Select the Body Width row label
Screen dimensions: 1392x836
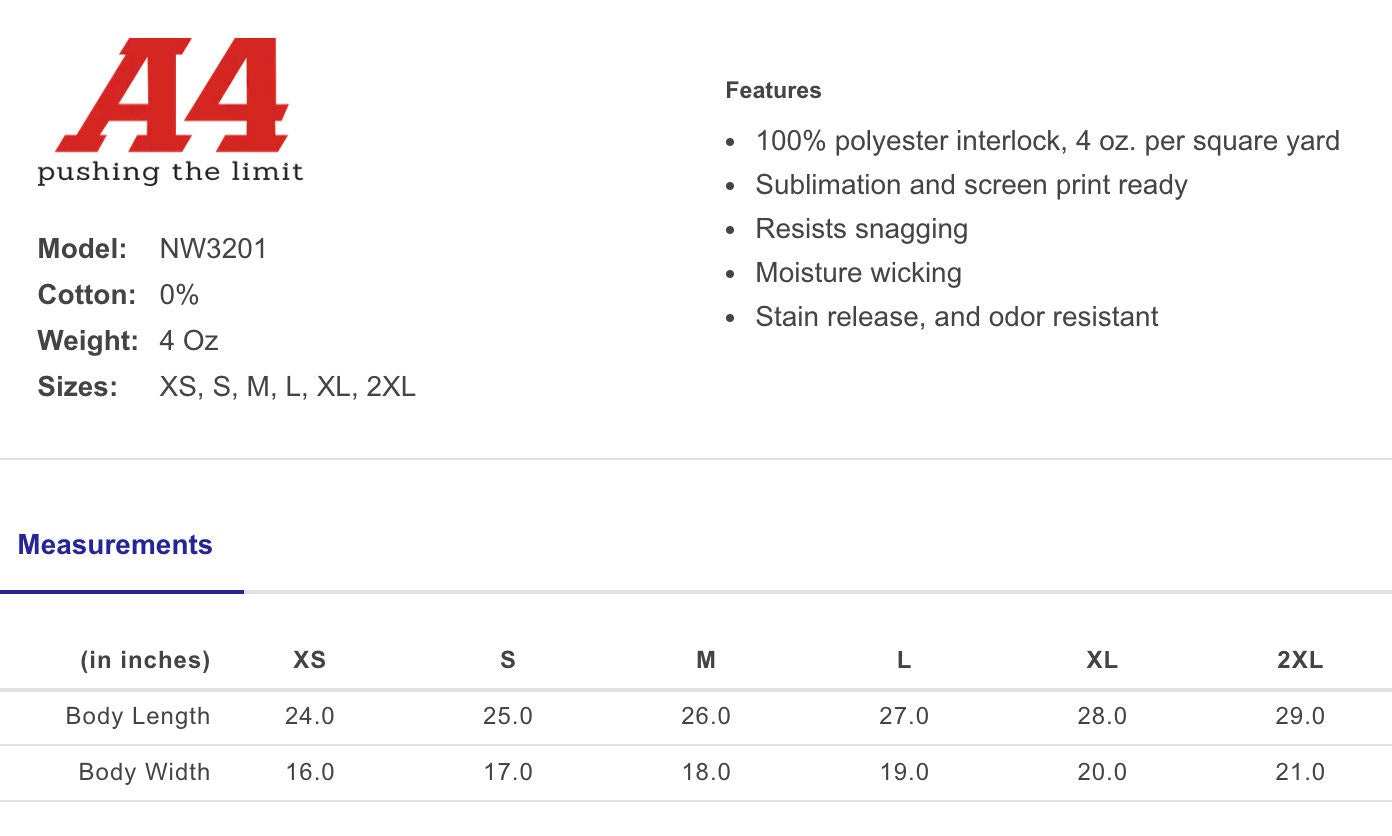point(144,772)
